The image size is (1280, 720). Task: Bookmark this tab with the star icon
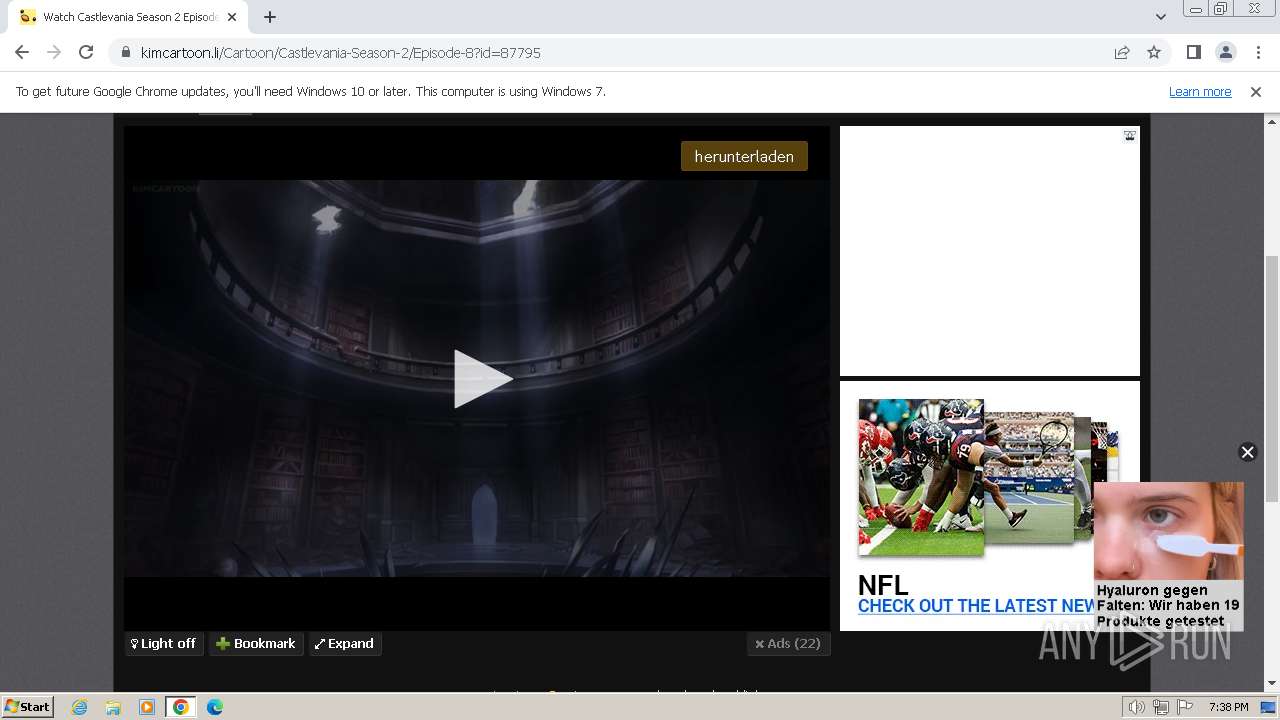point(1154,53)
